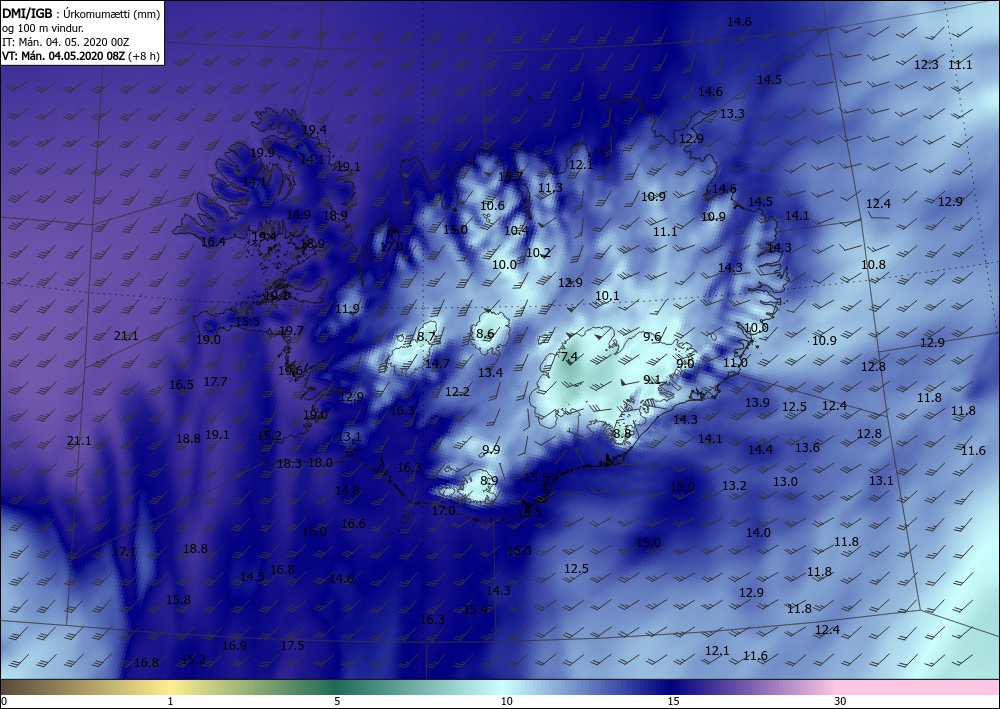Click the 8.6 value on the map
The image size is (1000, 709).
click(x=485, y=333)
